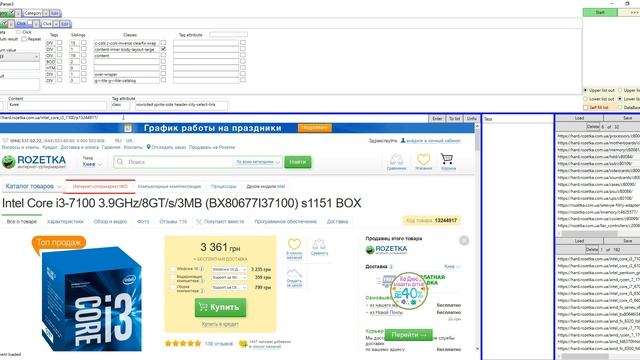Change delivery city Киев dropdown

pyautogui.click(x=452, y=267)
